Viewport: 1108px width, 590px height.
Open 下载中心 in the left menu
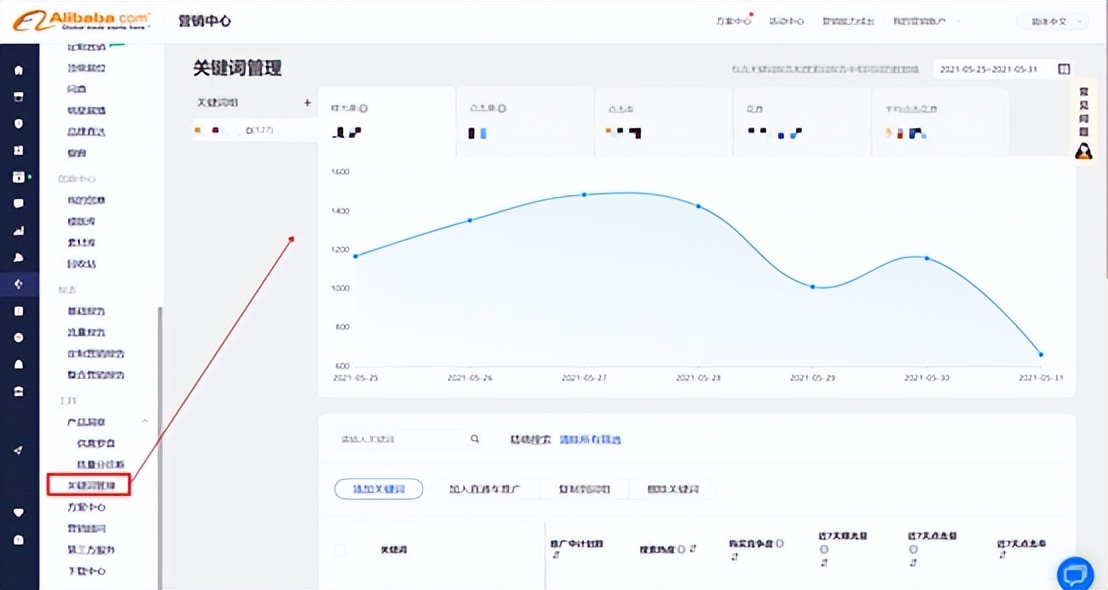(x=86, y=571)
